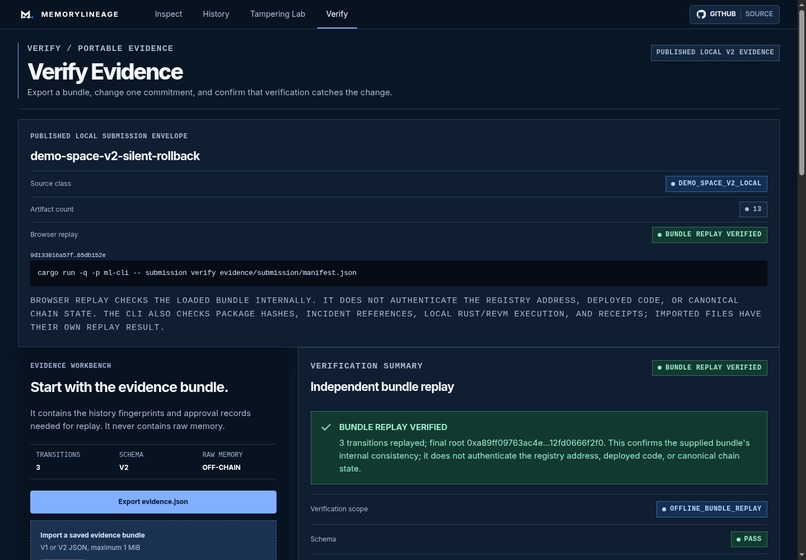
Task: Click the Verification Summary label
Action: coord(366,366)
